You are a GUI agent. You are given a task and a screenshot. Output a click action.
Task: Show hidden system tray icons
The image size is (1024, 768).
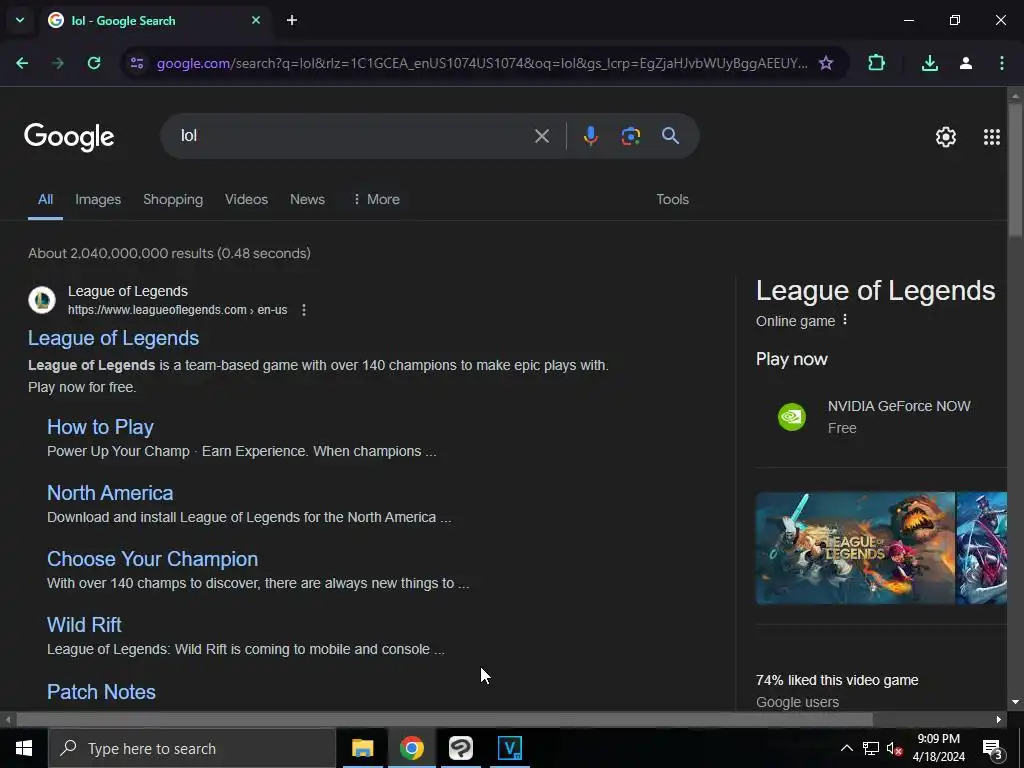click(x=846, y=748)
